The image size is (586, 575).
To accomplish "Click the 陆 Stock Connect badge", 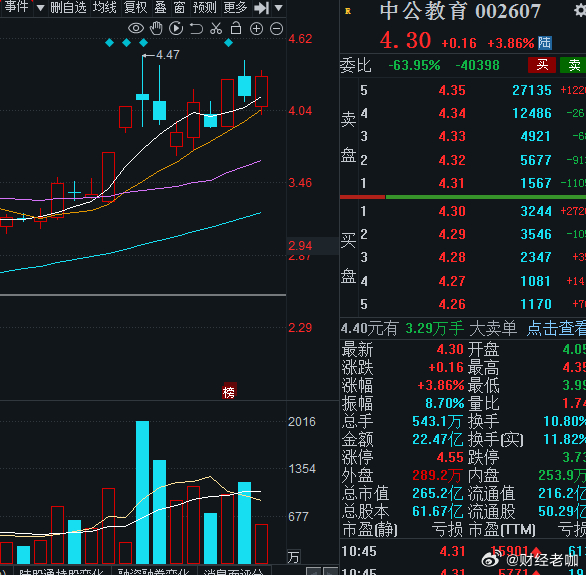I will pyautogui.click(x=545, y=43).
